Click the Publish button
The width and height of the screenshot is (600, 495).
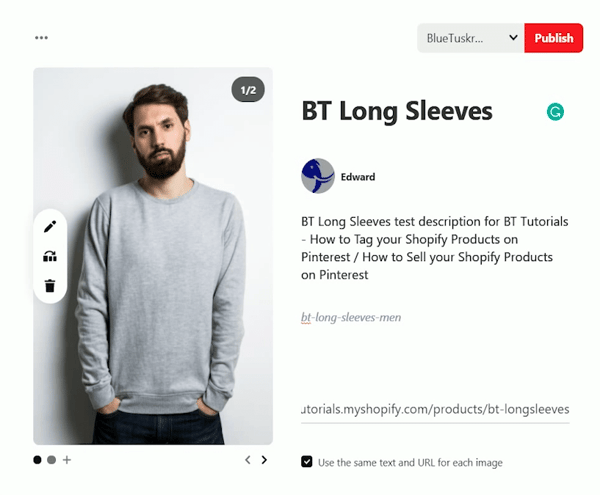coord(554,38)
